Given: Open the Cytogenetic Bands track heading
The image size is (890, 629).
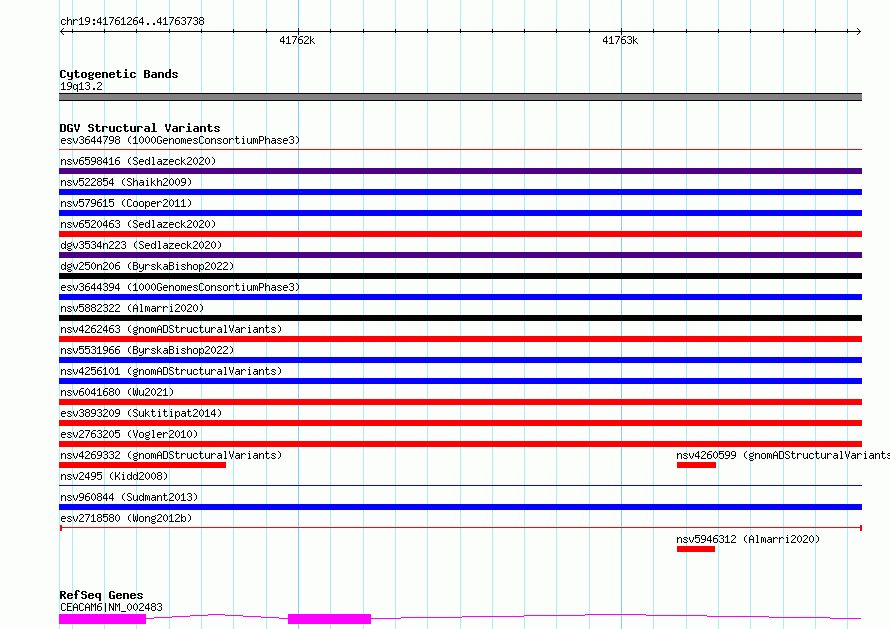Looking at the screenshot, I should pos(119,74).
